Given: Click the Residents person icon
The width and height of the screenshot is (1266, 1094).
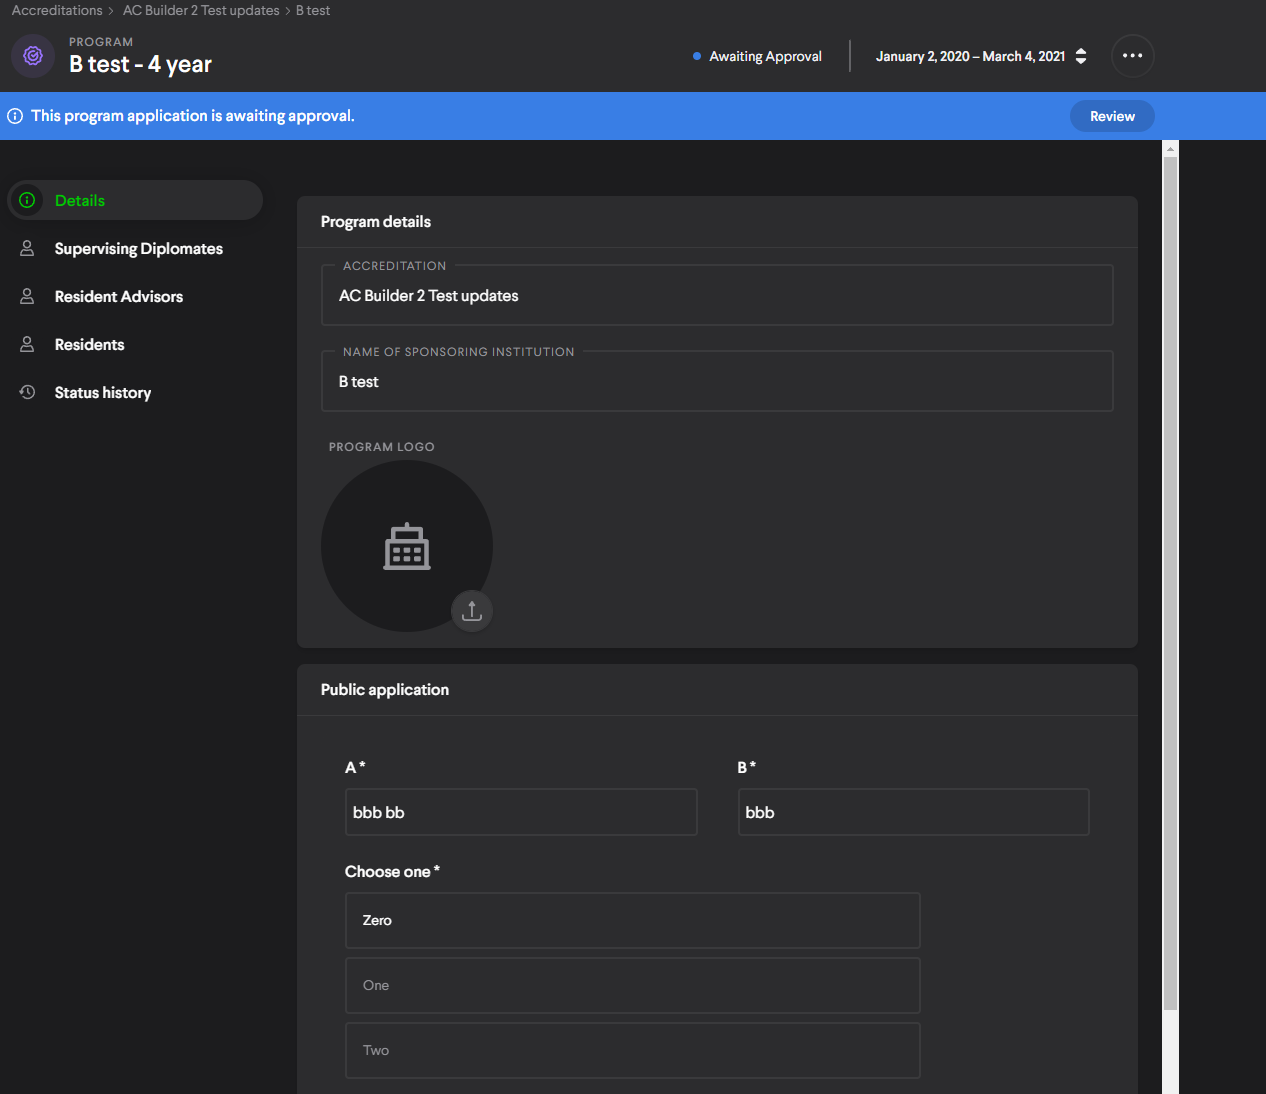Looking at the screenshot, I should 28,344.
